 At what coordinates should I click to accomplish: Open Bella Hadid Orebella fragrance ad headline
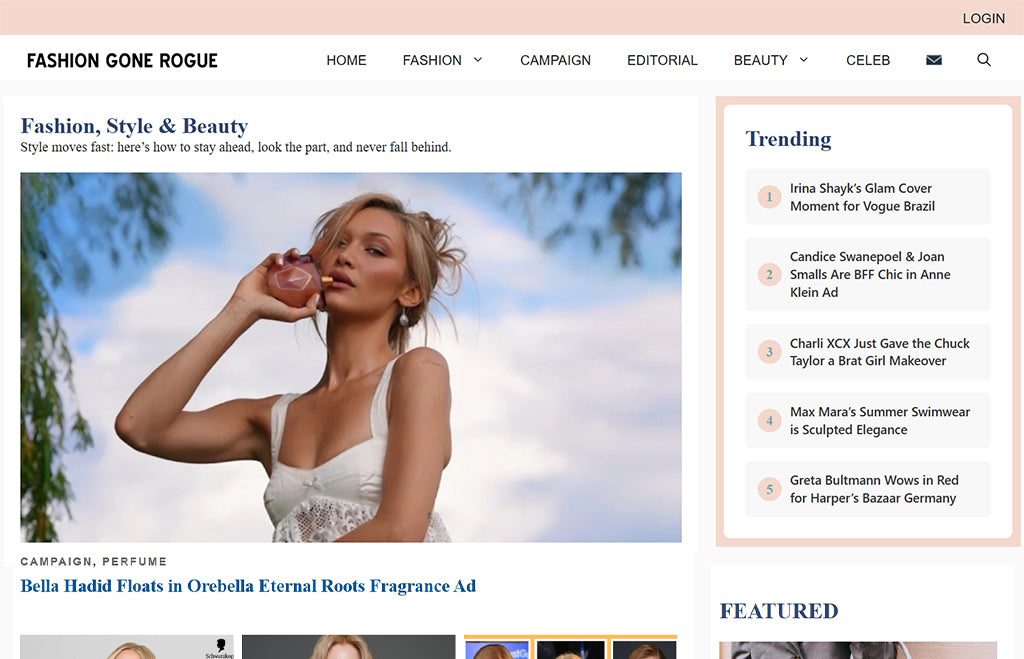coord(248,586)
